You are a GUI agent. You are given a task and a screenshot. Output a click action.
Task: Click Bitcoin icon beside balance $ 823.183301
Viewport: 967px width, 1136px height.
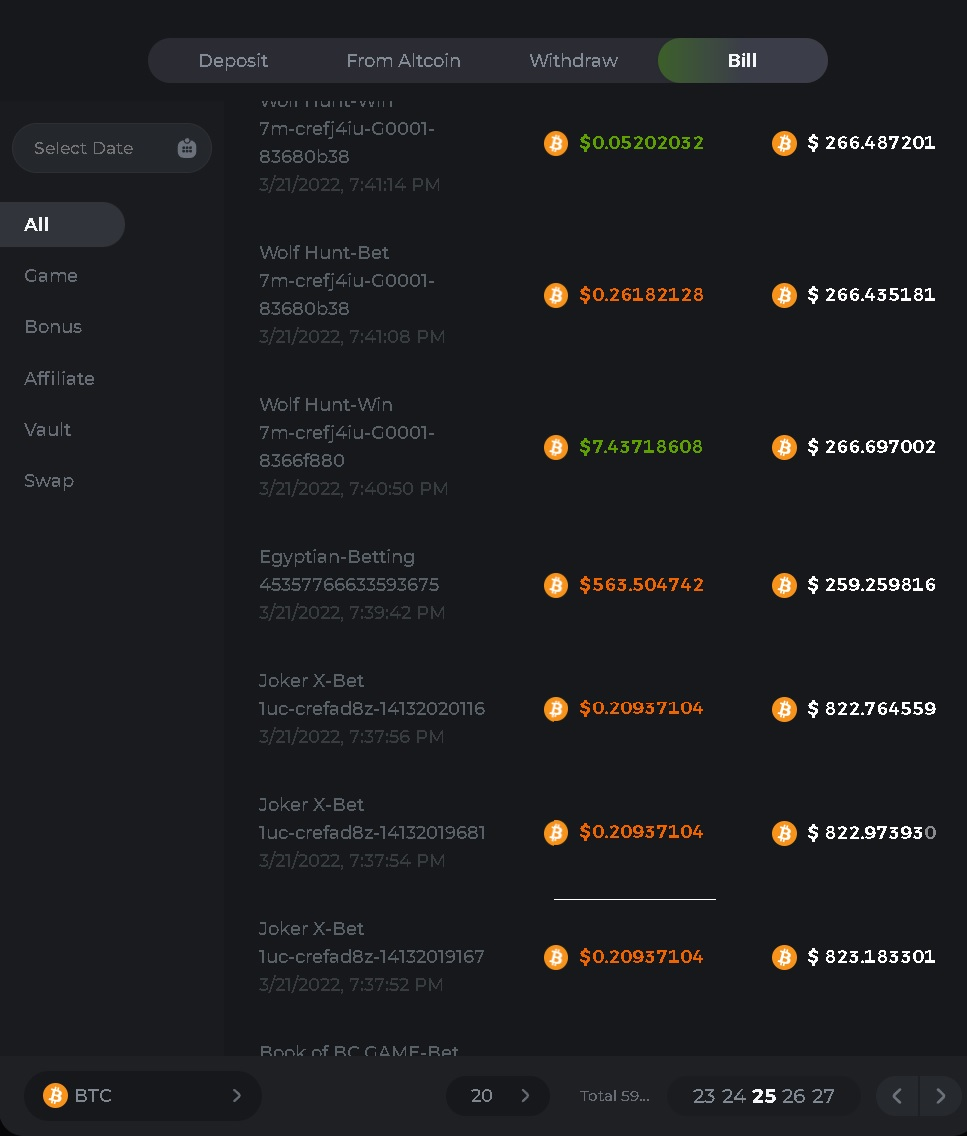click(x=784, y=957)
